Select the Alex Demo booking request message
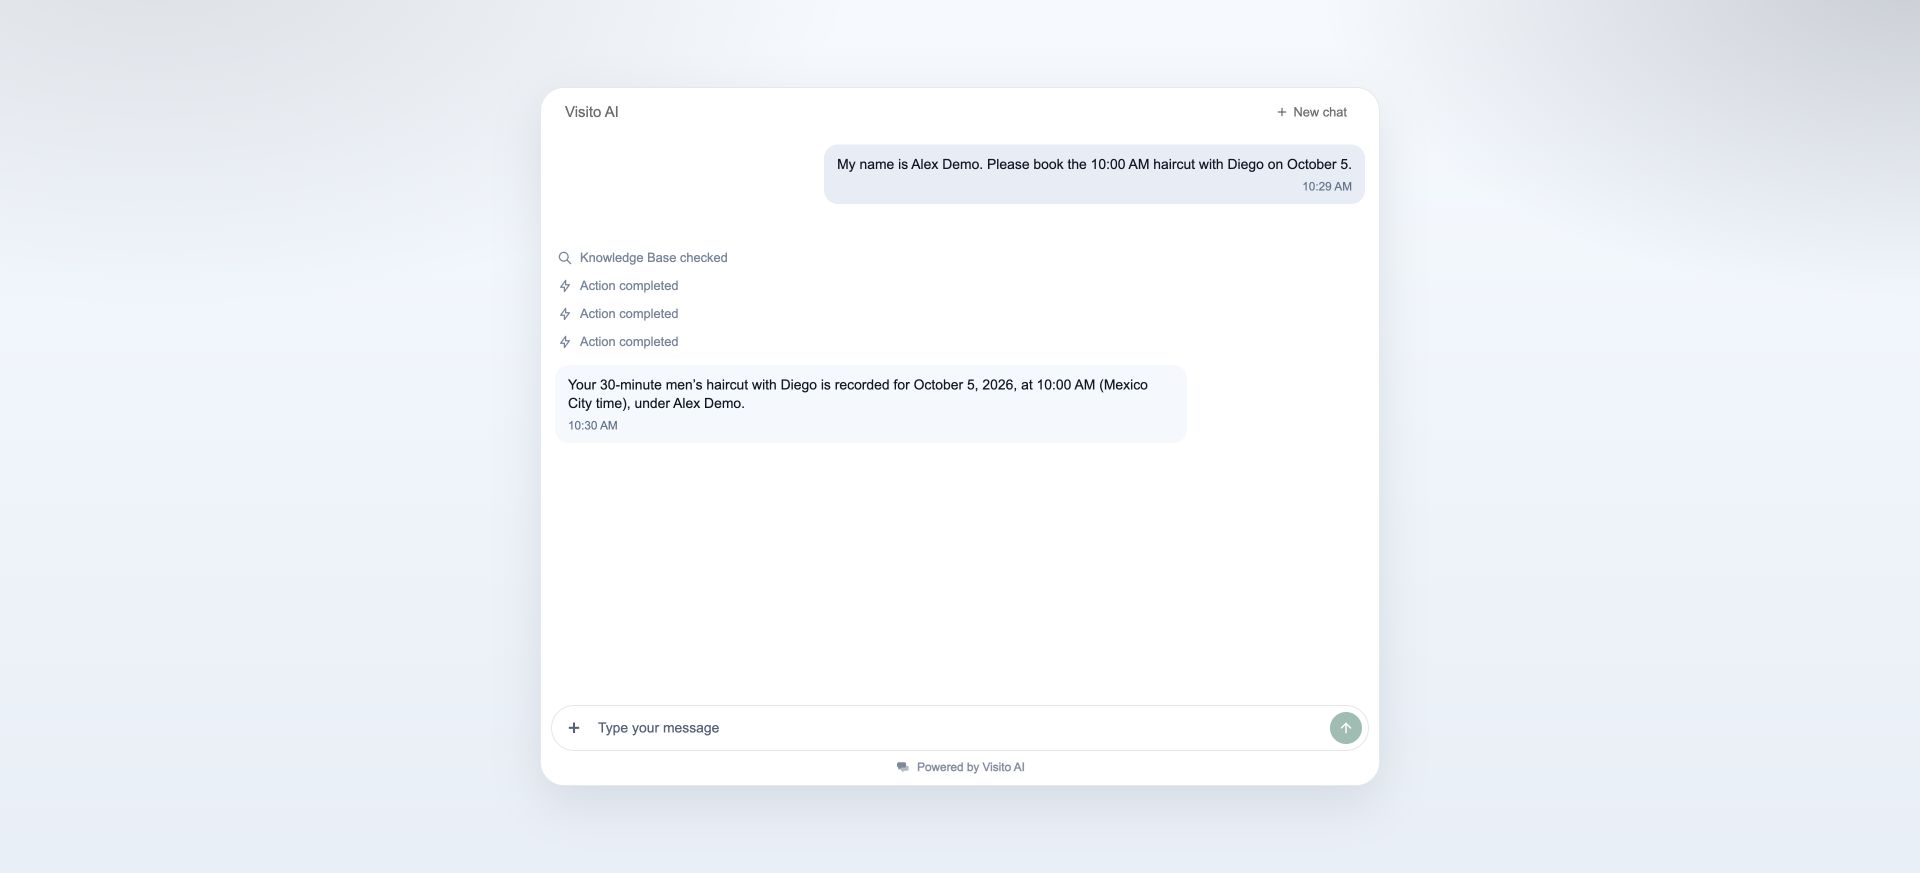Screen dimensions: 1920x873 [x=1094, y=174]
